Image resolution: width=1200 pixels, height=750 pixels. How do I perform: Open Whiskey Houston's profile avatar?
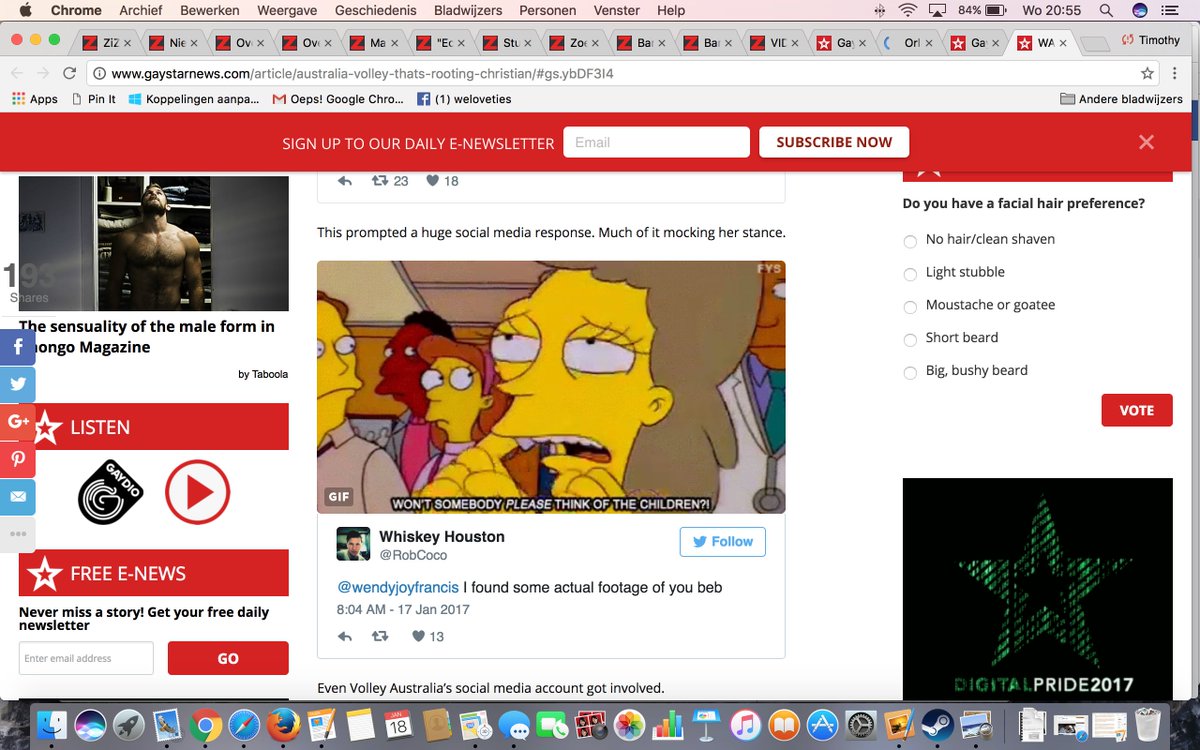pos(353,544)
